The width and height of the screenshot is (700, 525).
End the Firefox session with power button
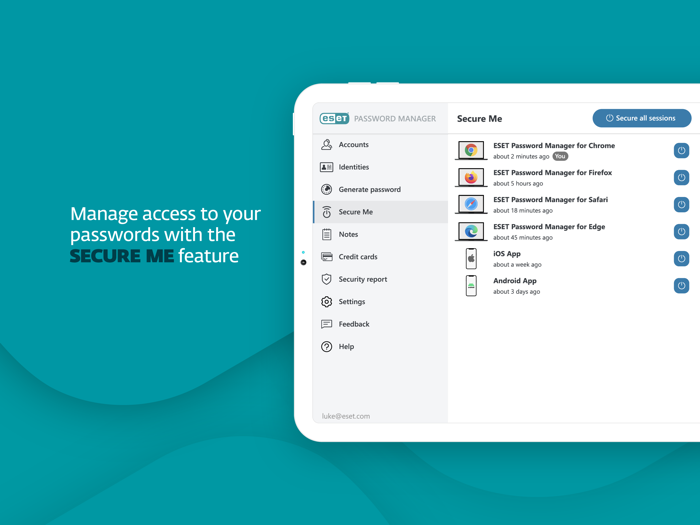[x=681, y=178]
